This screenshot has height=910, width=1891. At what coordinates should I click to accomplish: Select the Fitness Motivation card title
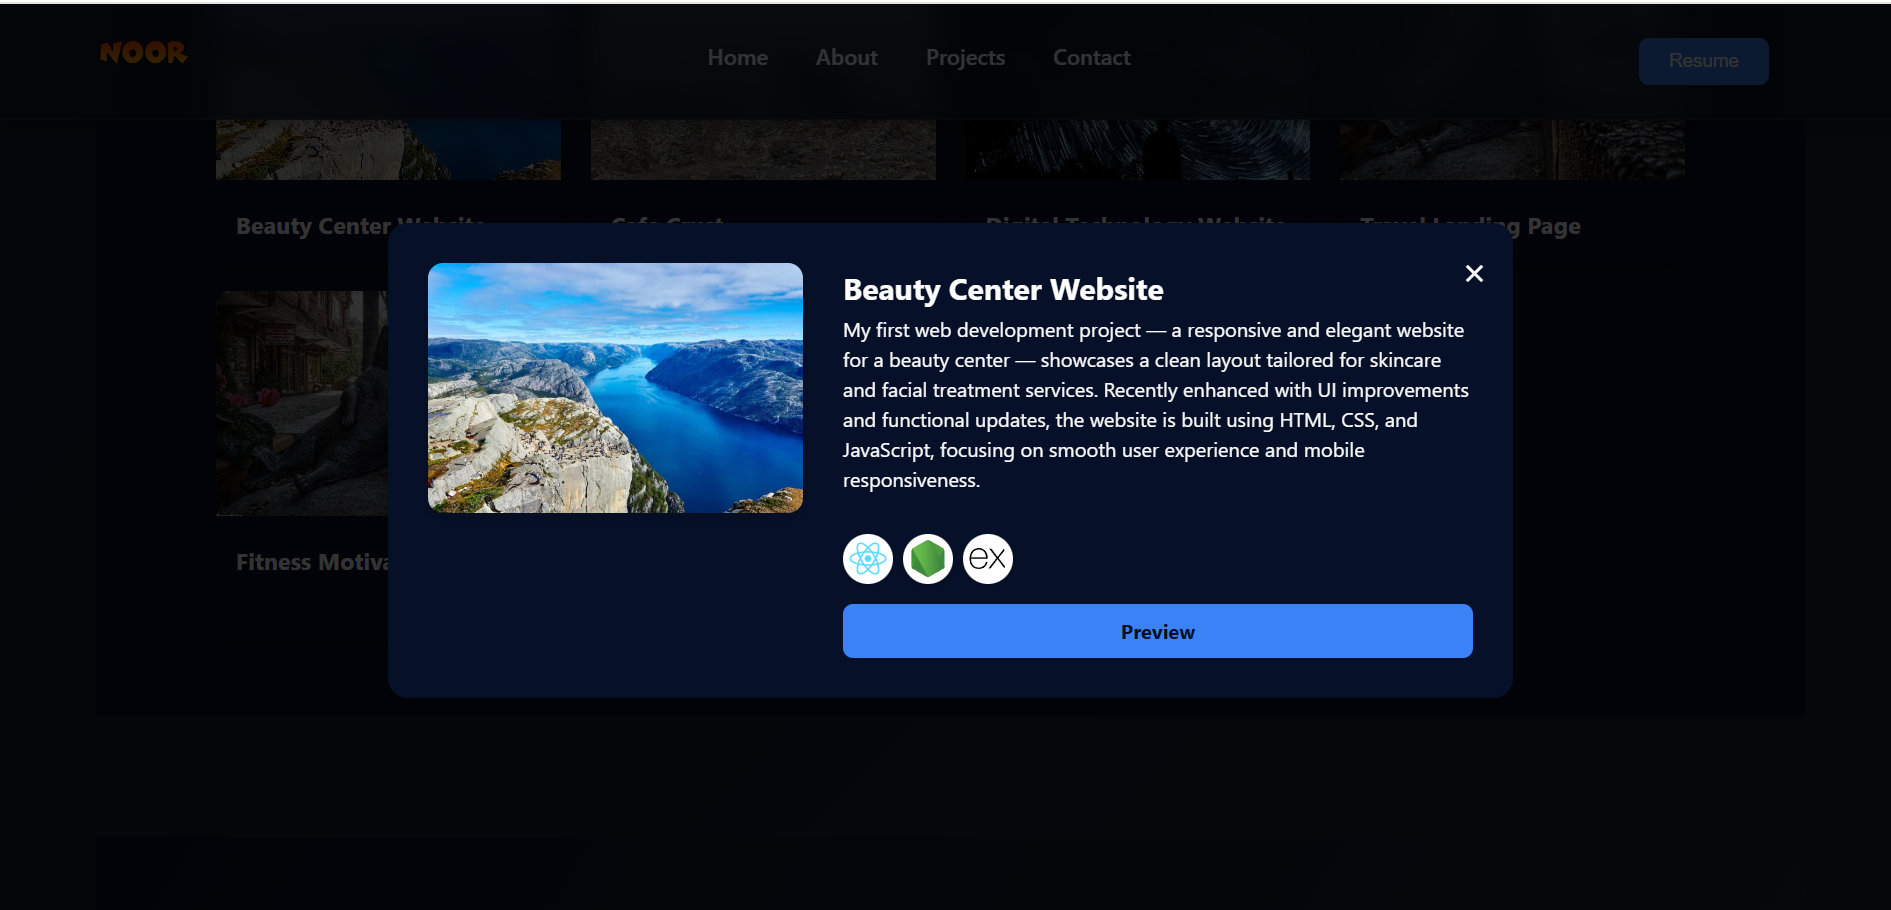[312, 562]
